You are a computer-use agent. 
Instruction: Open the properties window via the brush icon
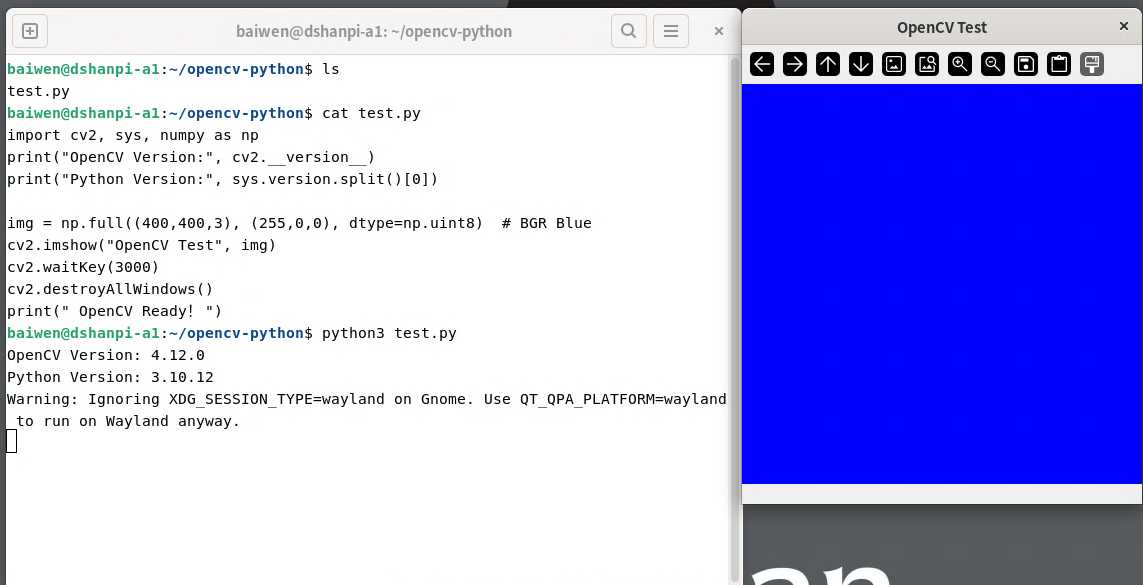coord(1092,65)
